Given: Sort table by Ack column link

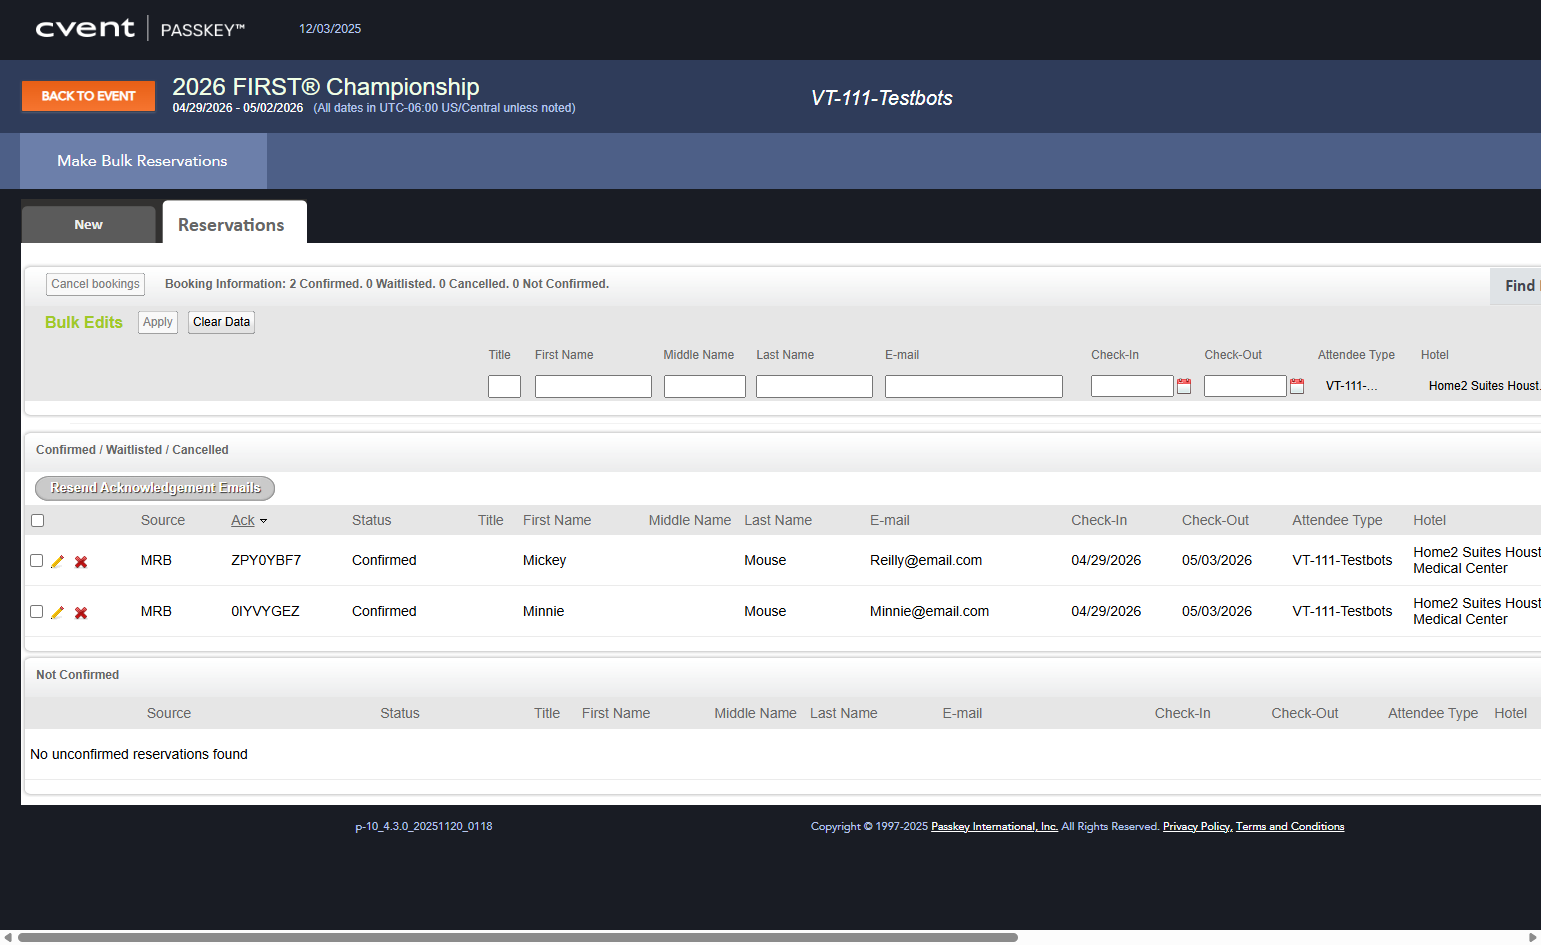Looking at the screenshot, I should point(243,520).
